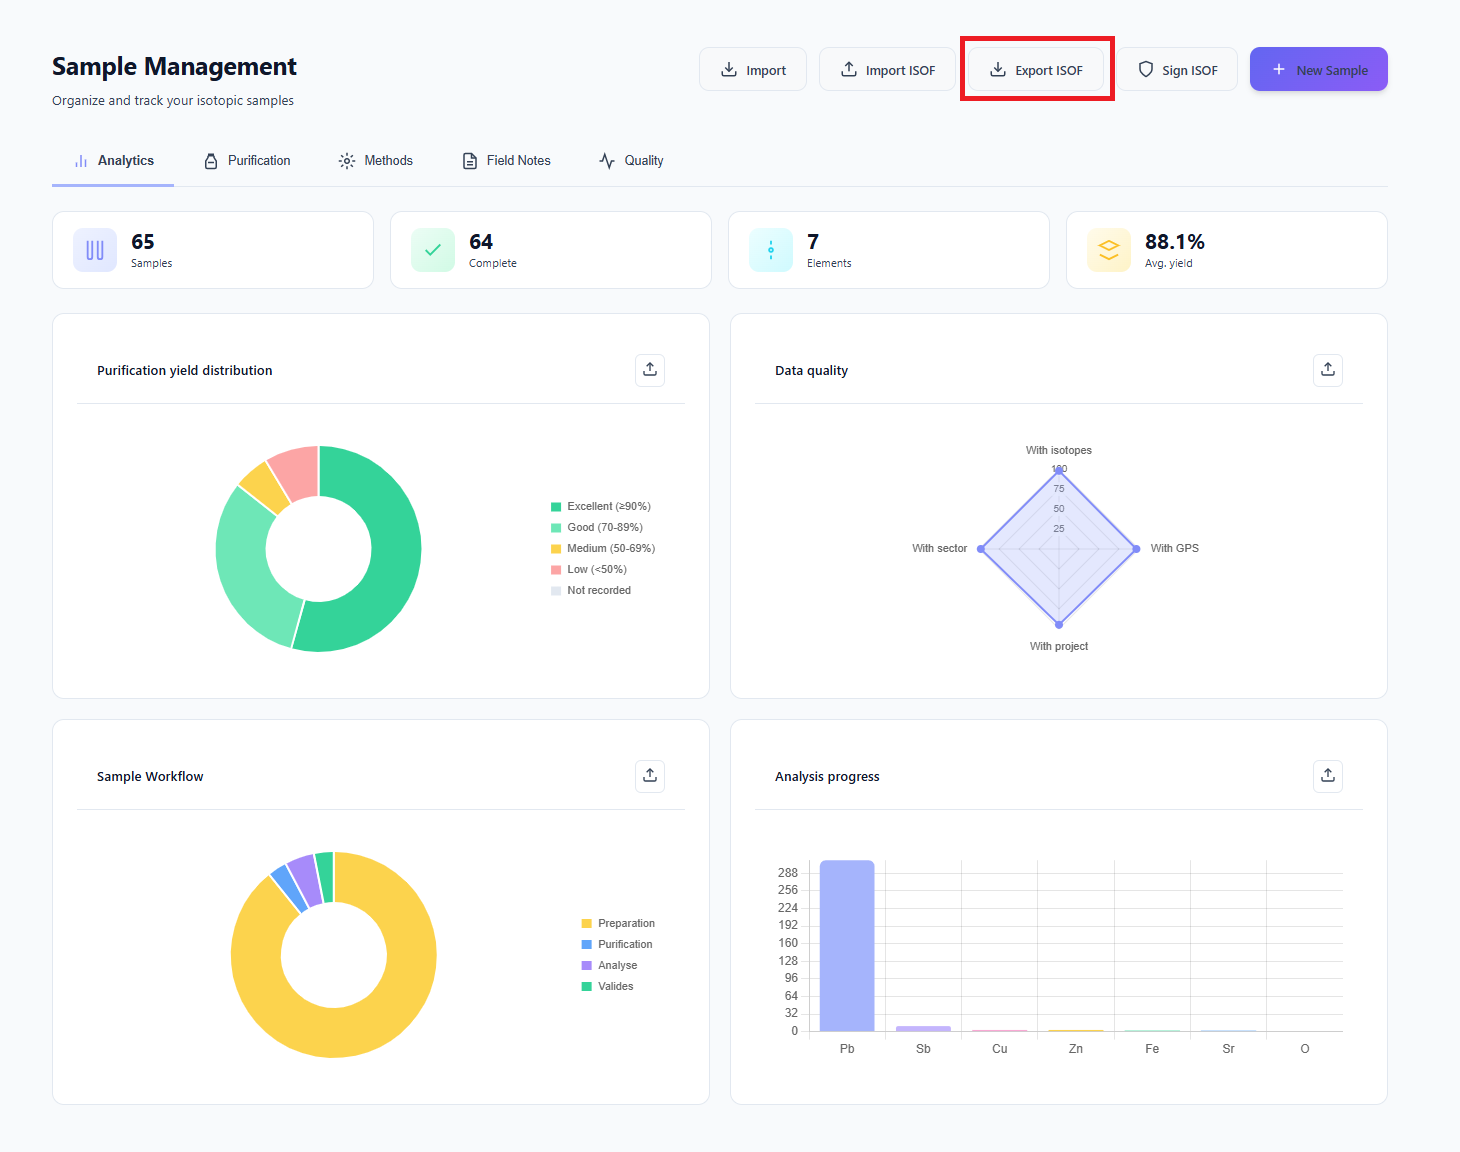
Task: Select the Analytics bar chart icon
Action: [80, 160]
